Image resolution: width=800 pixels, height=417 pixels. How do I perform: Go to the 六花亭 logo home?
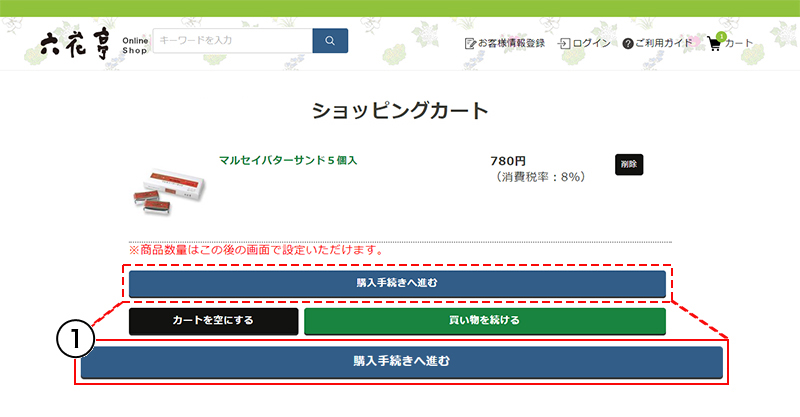coord(75,43)
